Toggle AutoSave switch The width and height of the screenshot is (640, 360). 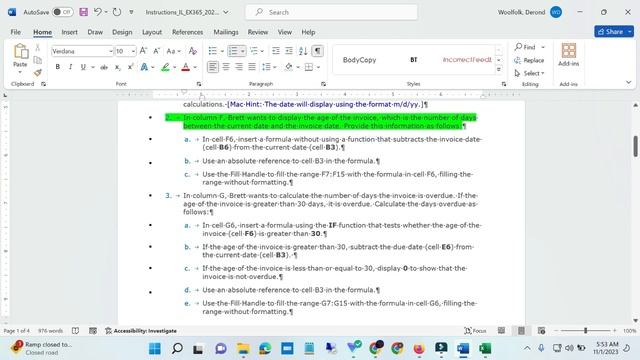63,12
